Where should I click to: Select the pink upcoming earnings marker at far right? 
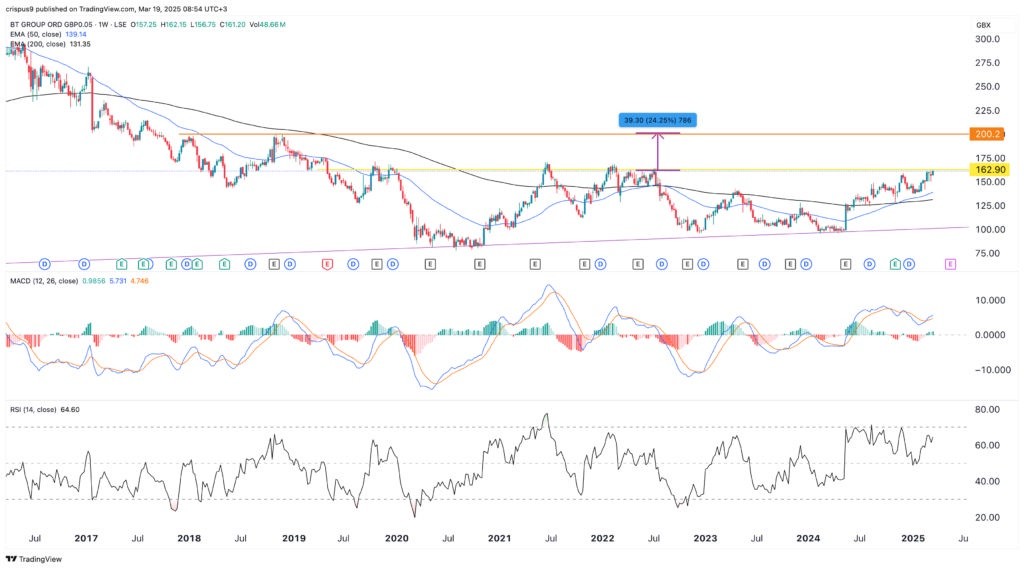coord(950,264)
